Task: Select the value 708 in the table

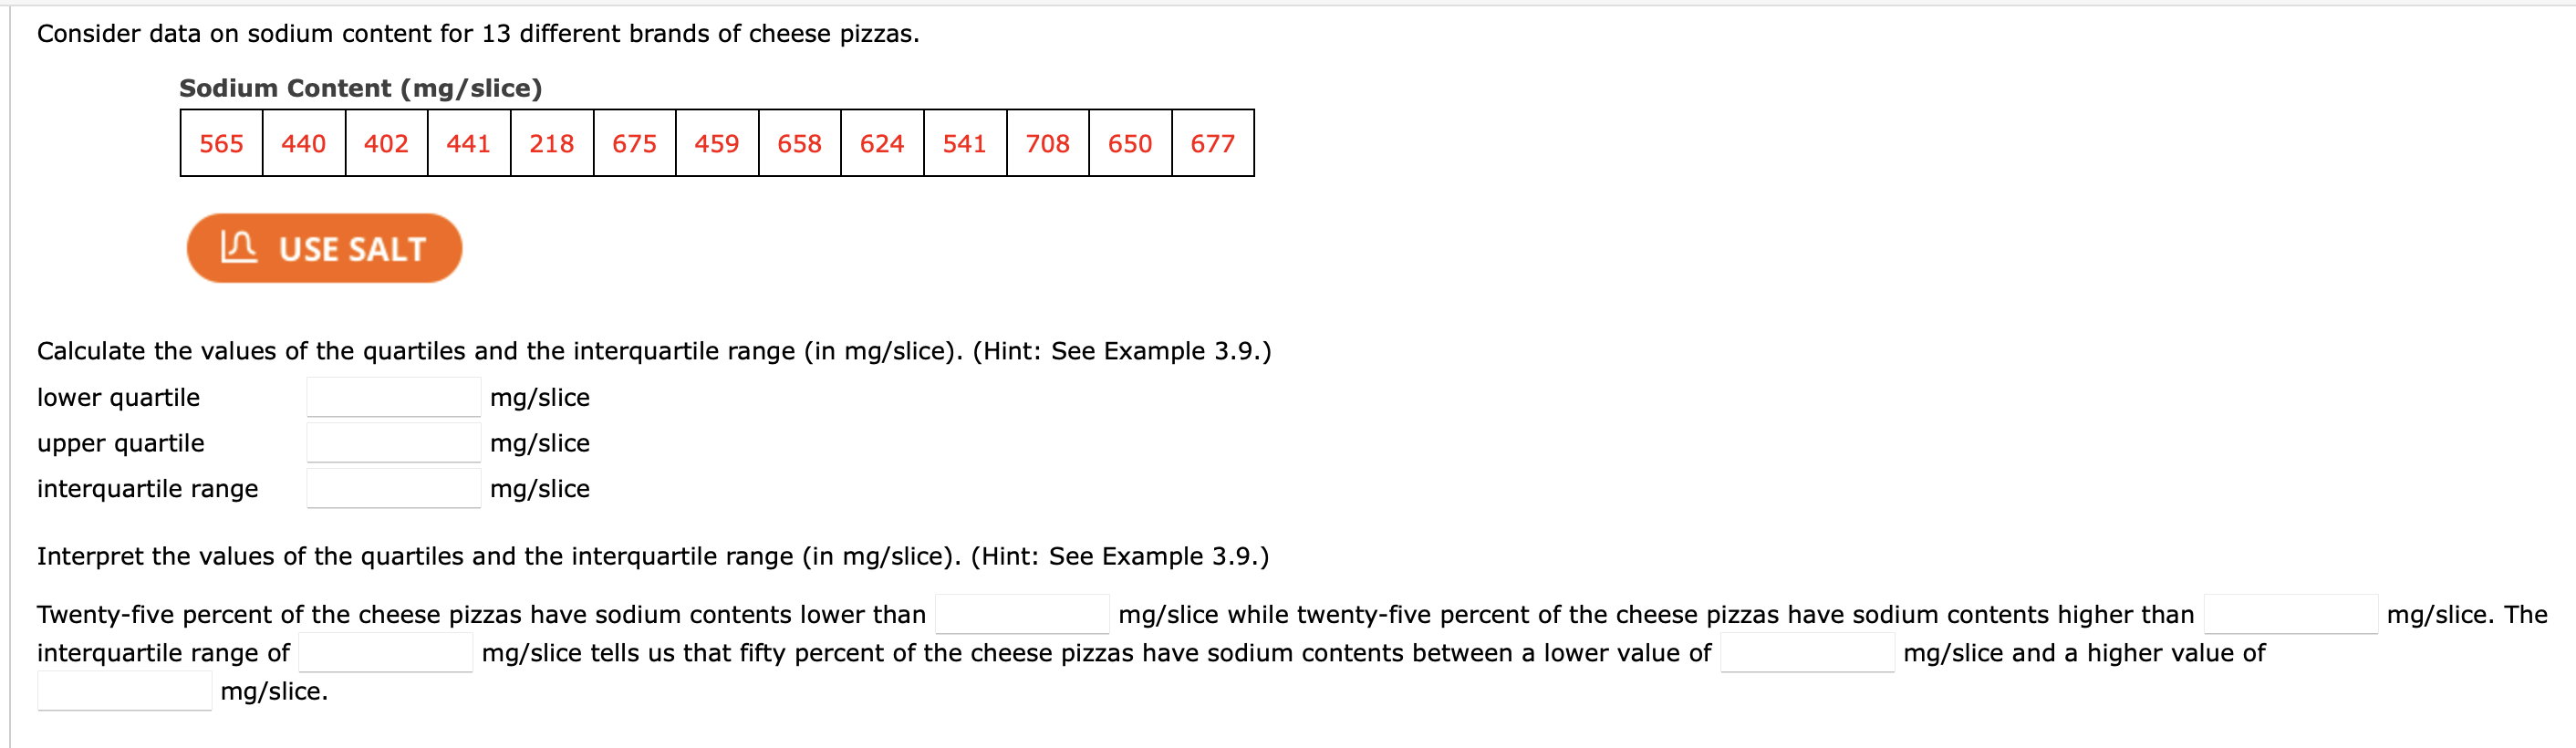Action: (x=1048, y=143)
